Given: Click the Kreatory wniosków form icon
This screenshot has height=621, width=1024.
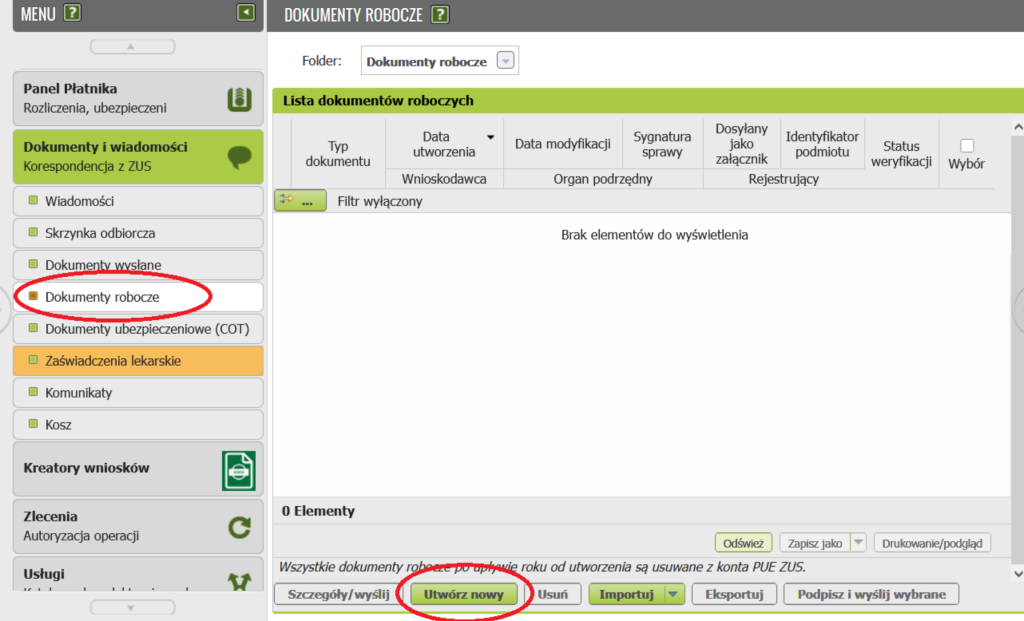Looking at the screenshot, I should (238, 470).
